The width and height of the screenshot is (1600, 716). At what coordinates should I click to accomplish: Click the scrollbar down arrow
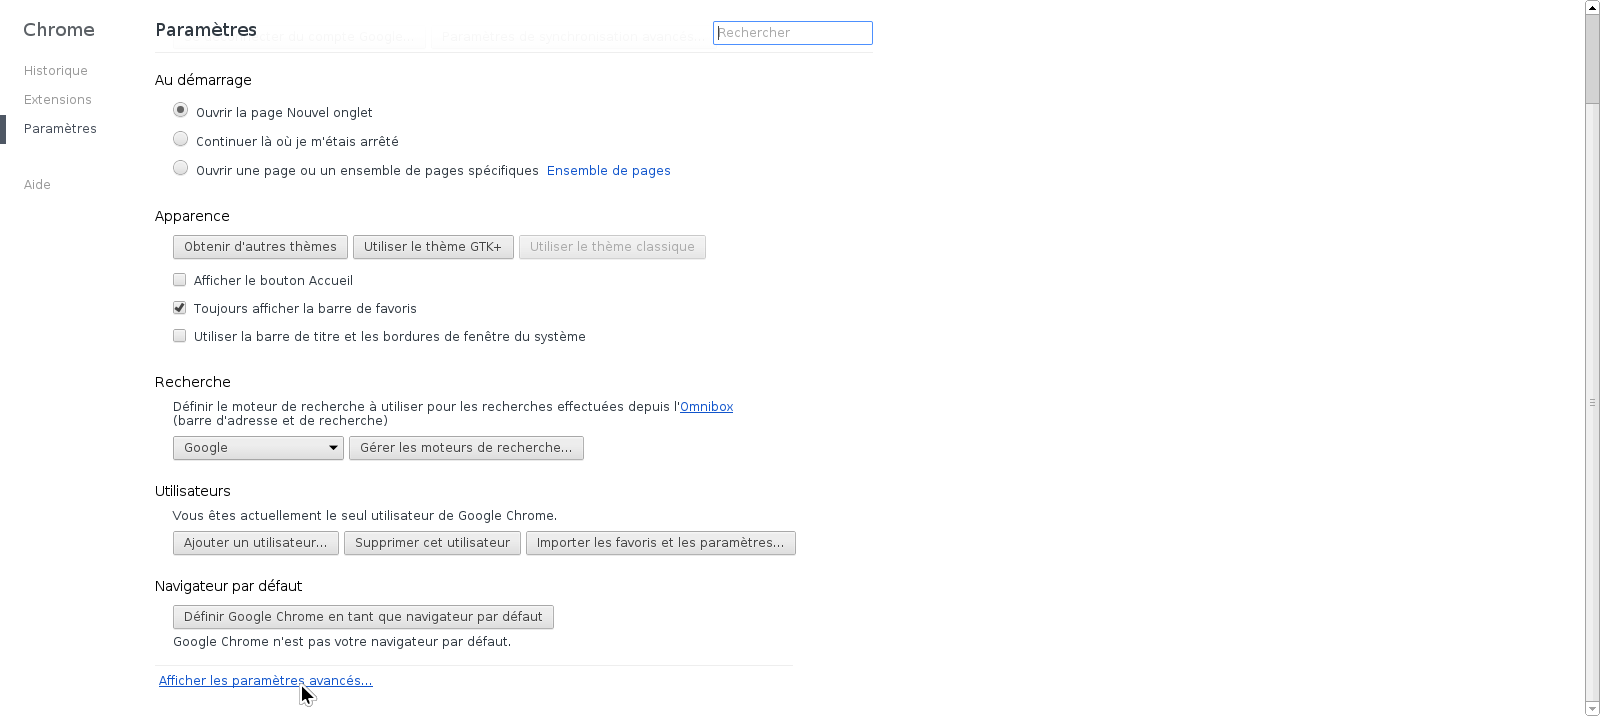tap(1592, 709)
